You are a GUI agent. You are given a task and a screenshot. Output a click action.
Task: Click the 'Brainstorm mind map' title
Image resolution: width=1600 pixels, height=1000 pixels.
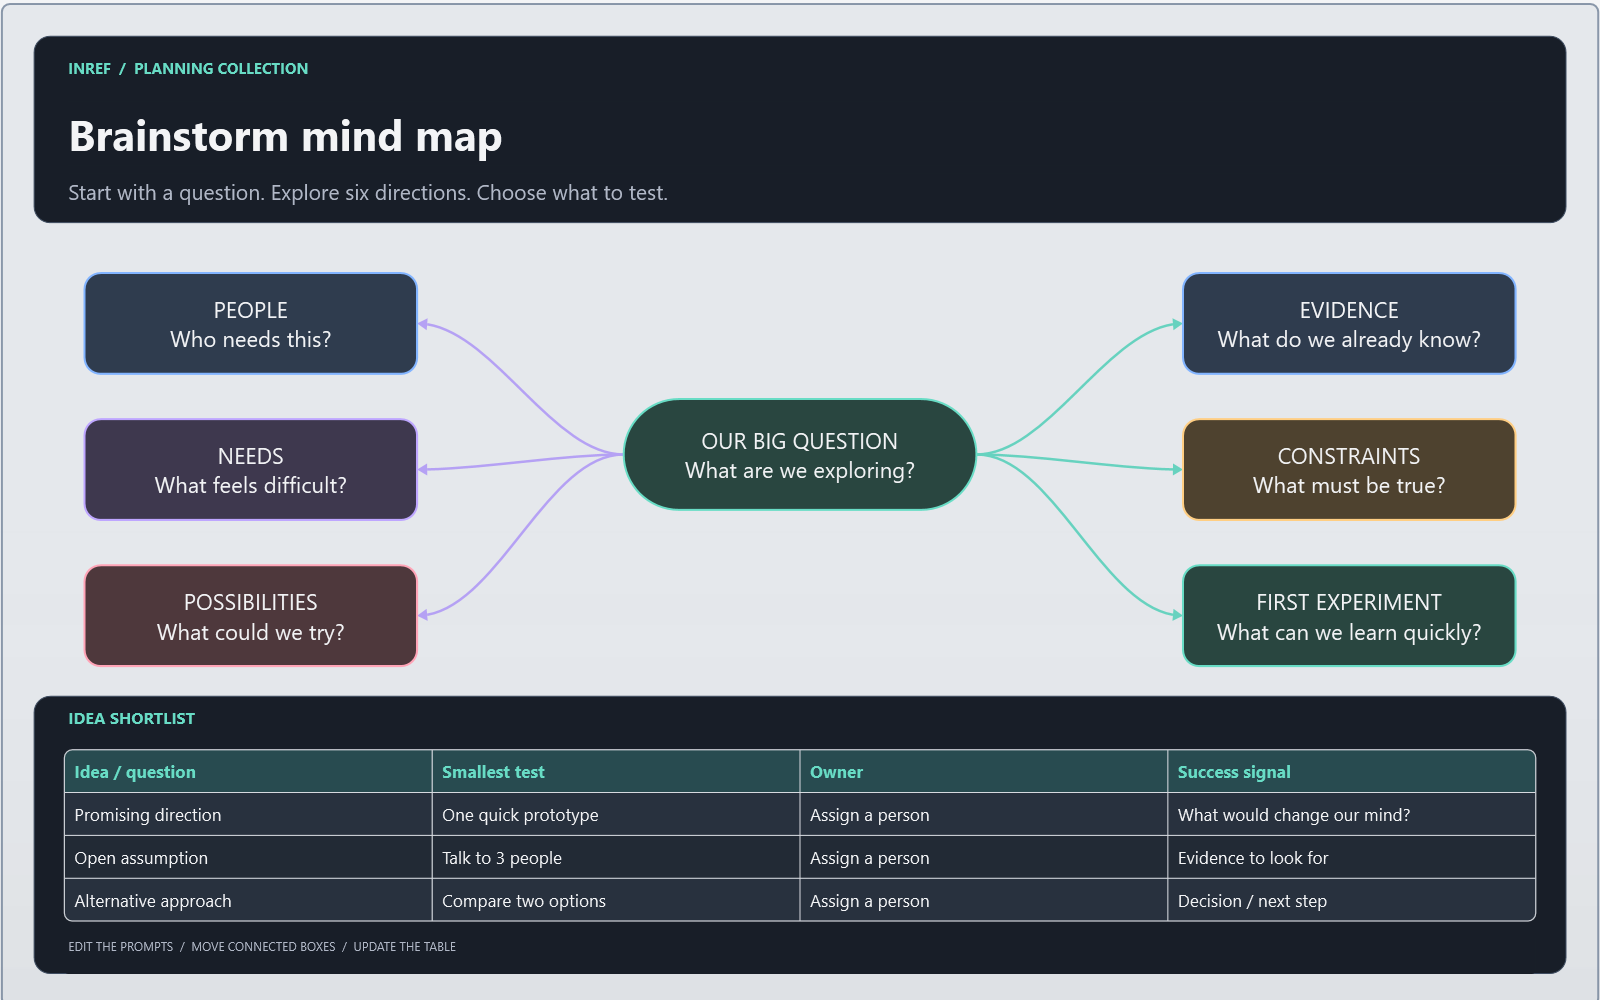pyautogui.click(x=285, y=137)
